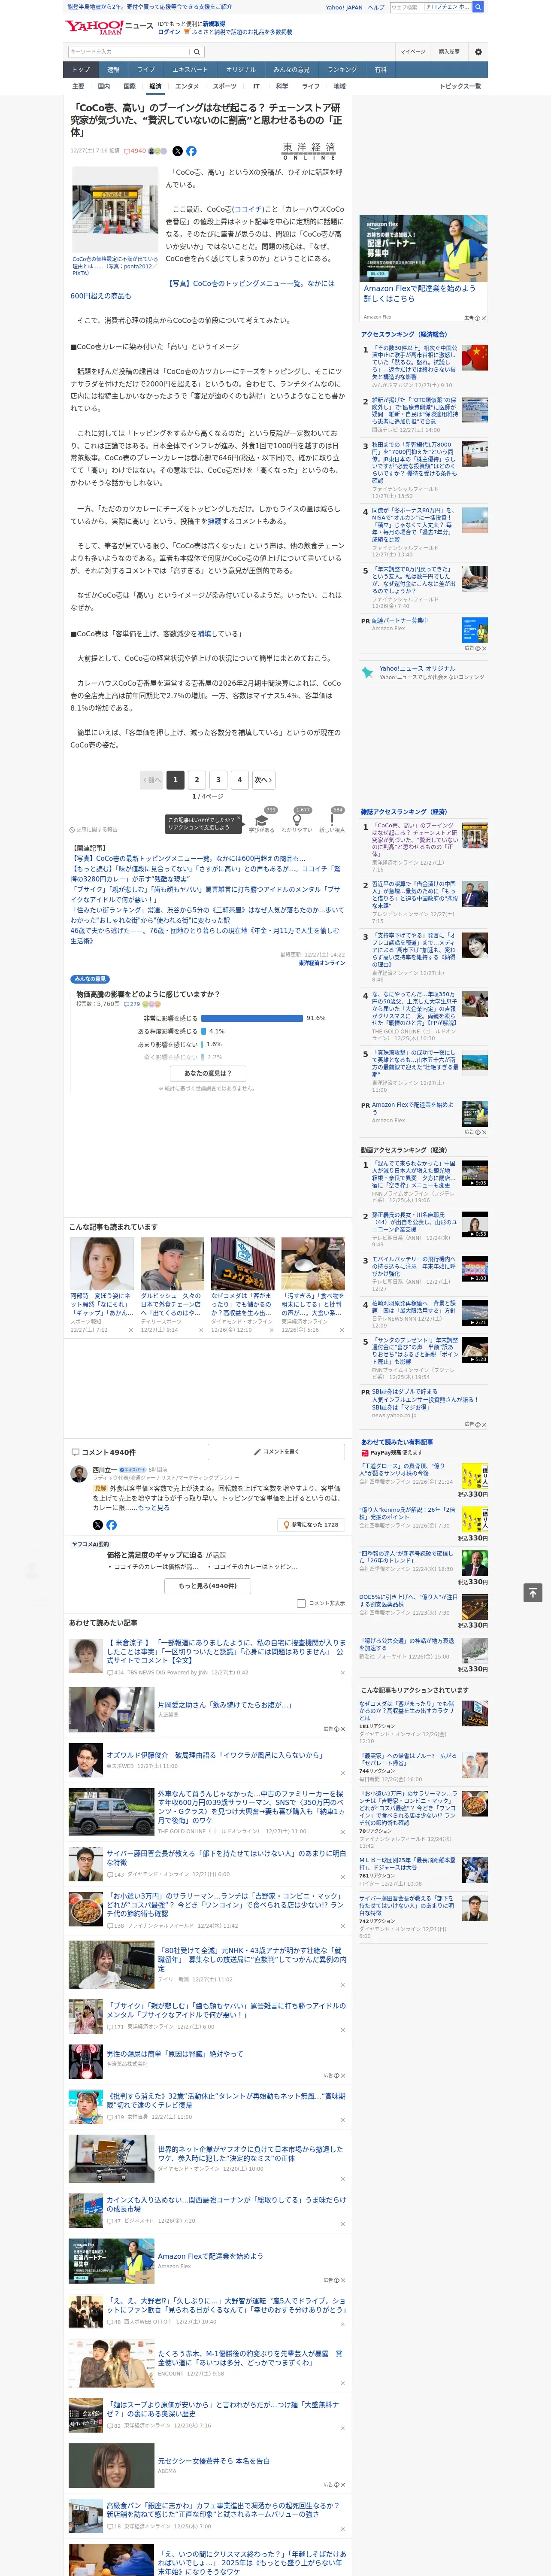The height and width of the screenshot is (2576, 551).
Task: Open the エキスパート tab
Action: (x=190, y=70)
